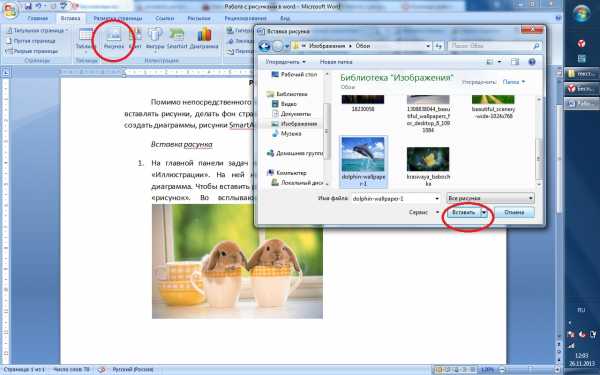Expand the Вставить button dropdown arrow
The height and width of the screenshot is (375, 600).
pos(484,212)
